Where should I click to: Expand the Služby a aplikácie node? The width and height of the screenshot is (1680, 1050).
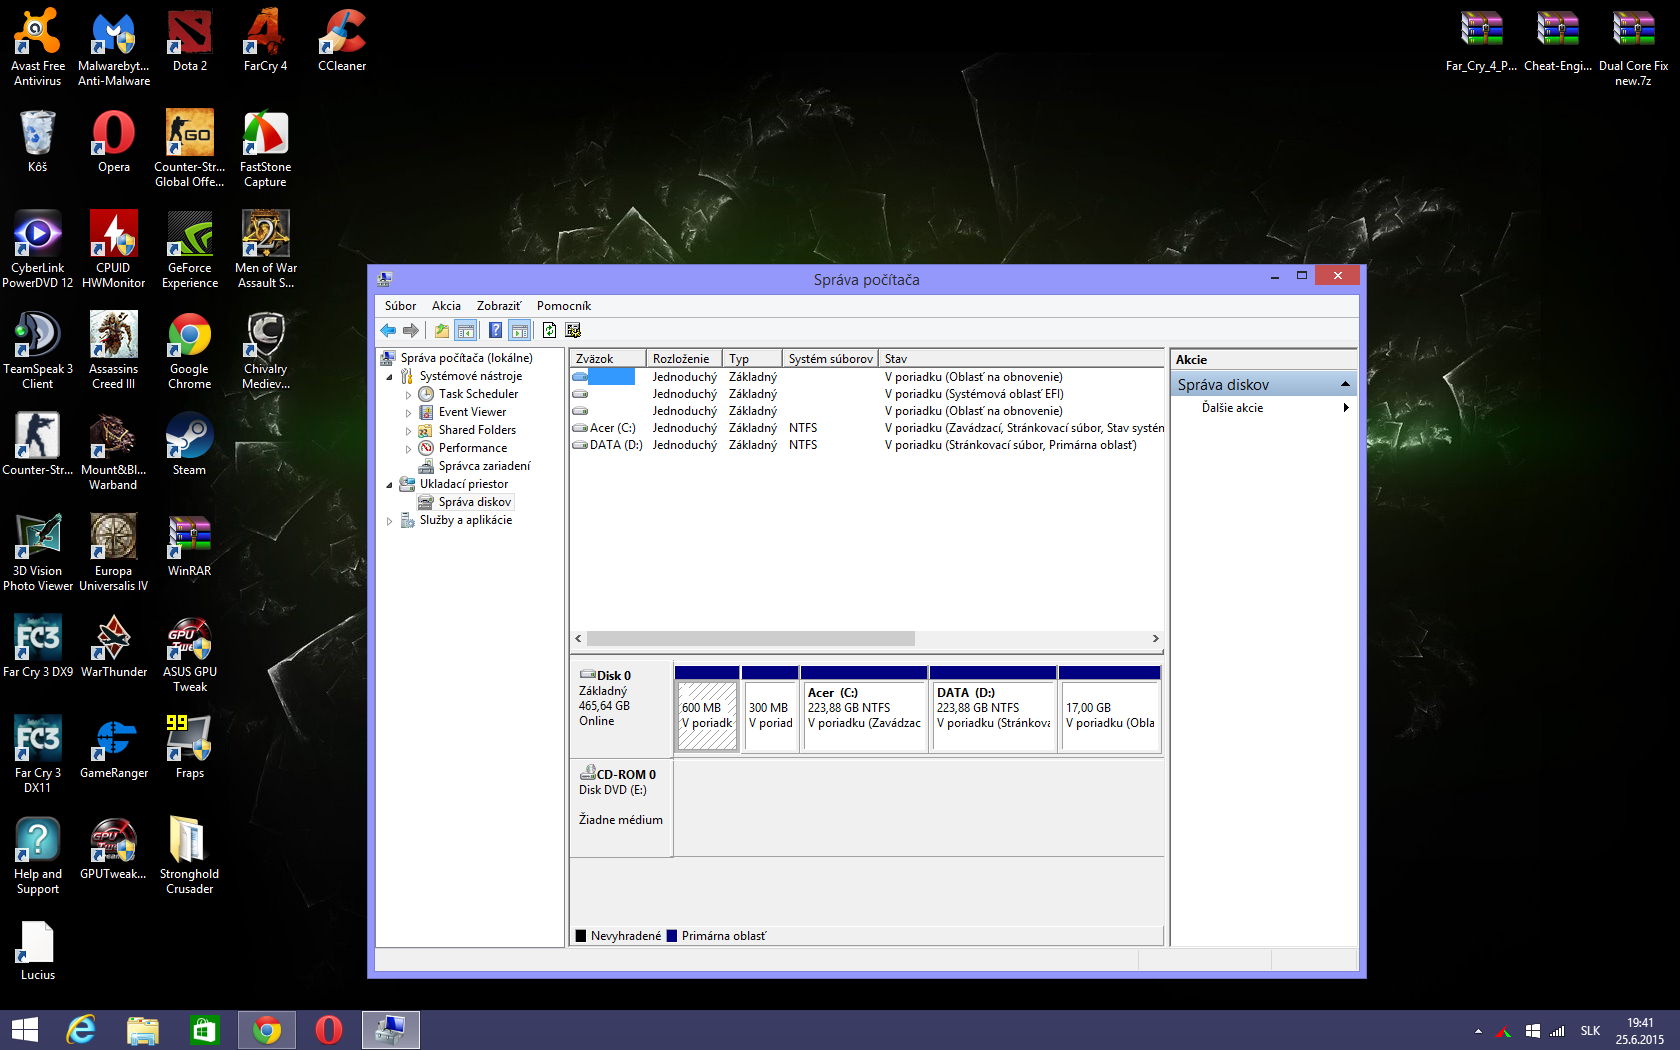pos(390,521)
